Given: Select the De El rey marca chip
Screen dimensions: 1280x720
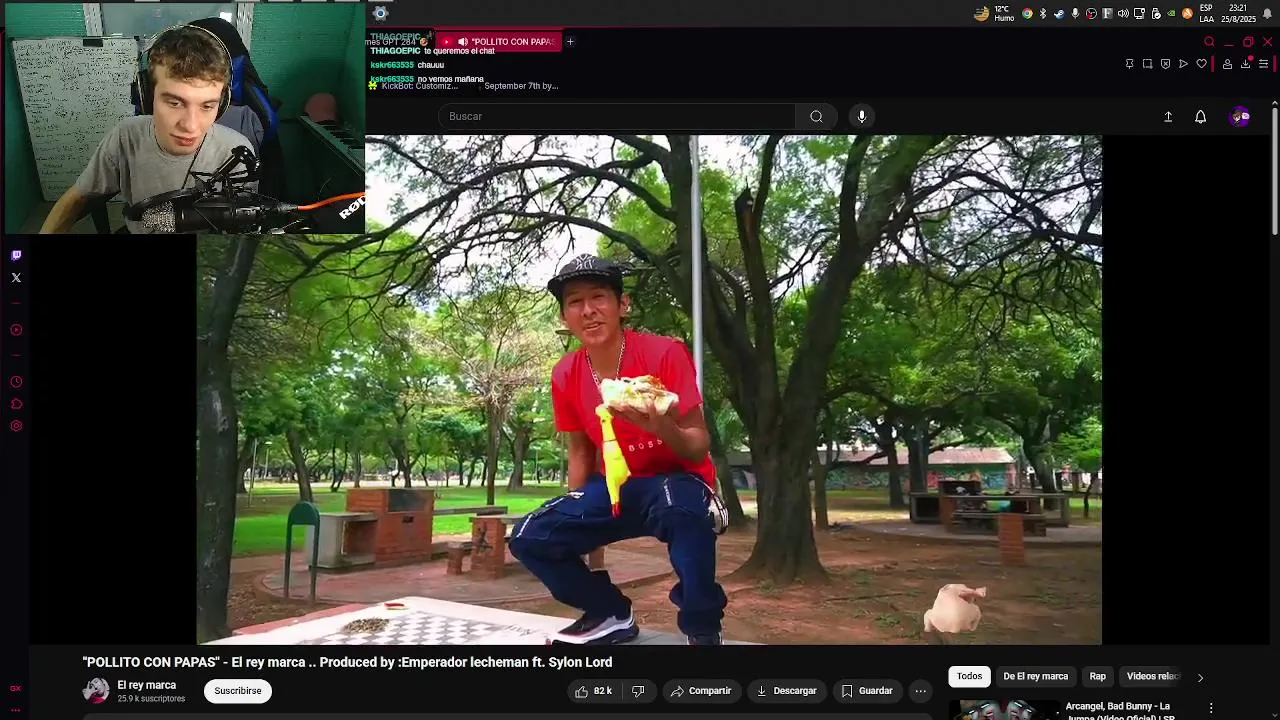Looking at the screenshot, I should [1036, 677].
